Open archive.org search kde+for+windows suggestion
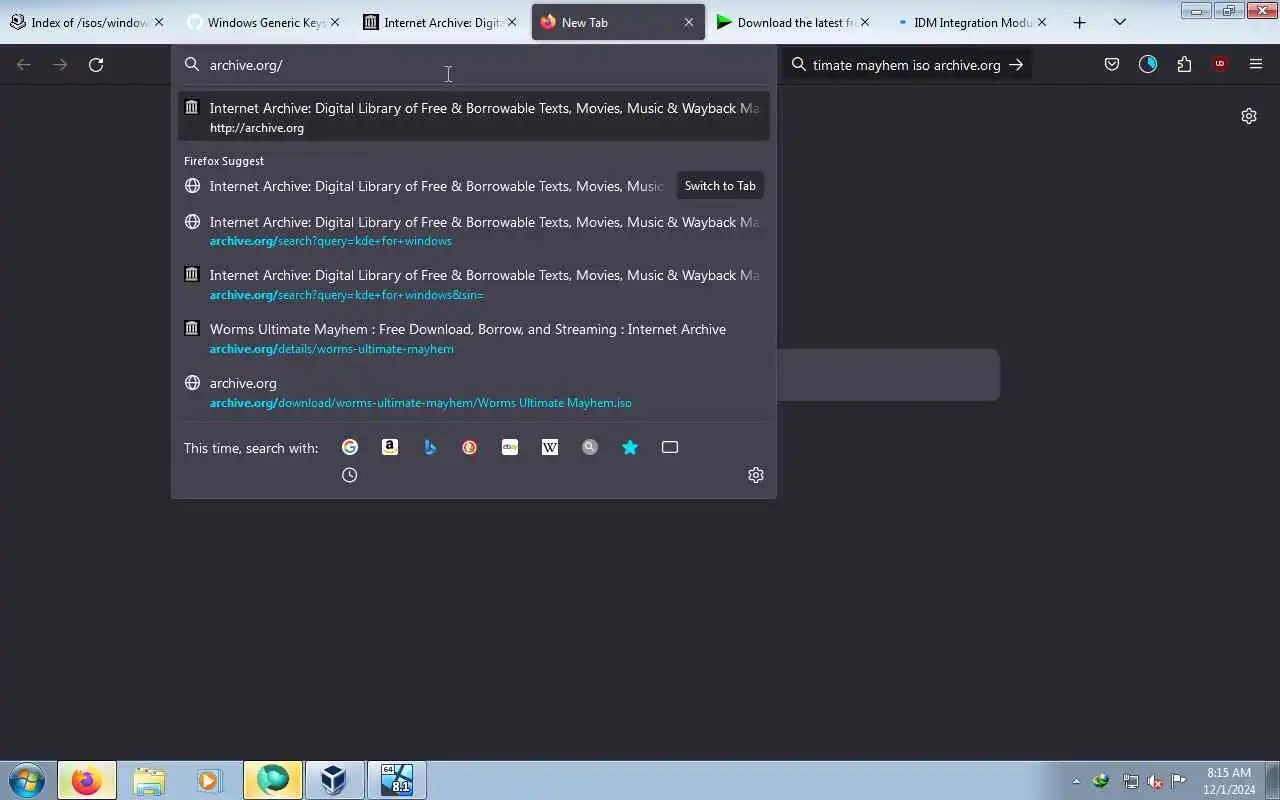1280x800 pixels. pos(474,231)
